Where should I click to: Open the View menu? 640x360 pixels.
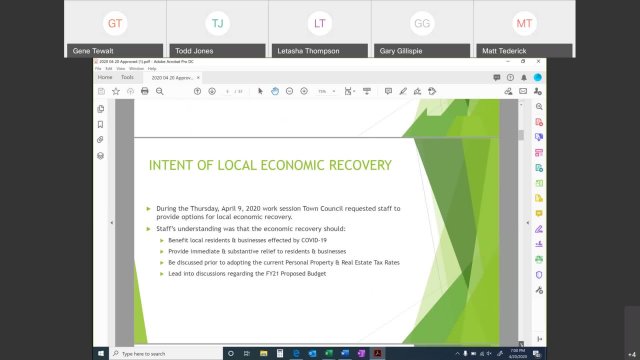coord(121,69)
